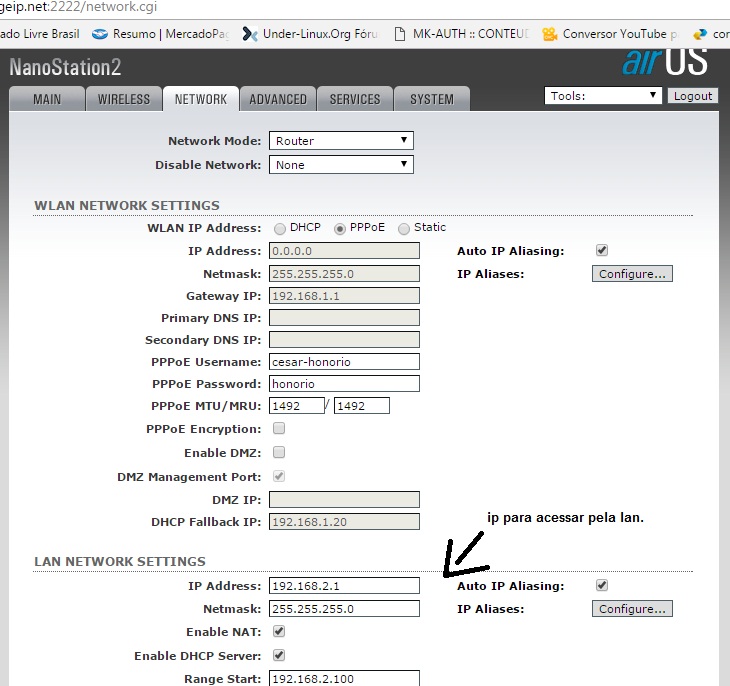This screenshot has height=686, width=730.
Task: Open the MK-AUTH bookmark page icon
Action: pyautogui.click(x=399, y=34)
